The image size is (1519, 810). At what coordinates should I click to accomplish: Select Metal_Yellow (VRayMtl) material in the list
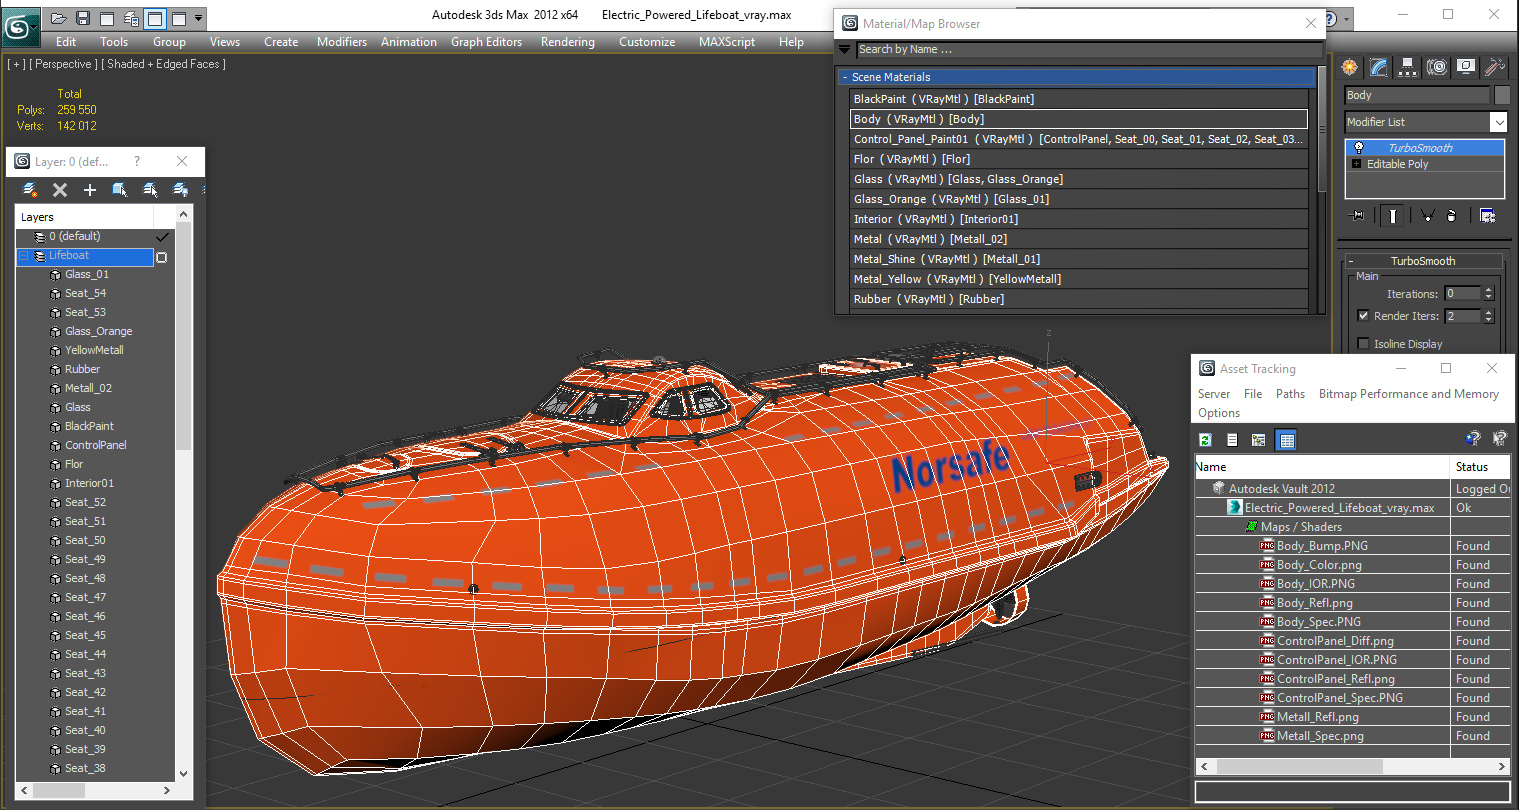tap(1078, 279)
